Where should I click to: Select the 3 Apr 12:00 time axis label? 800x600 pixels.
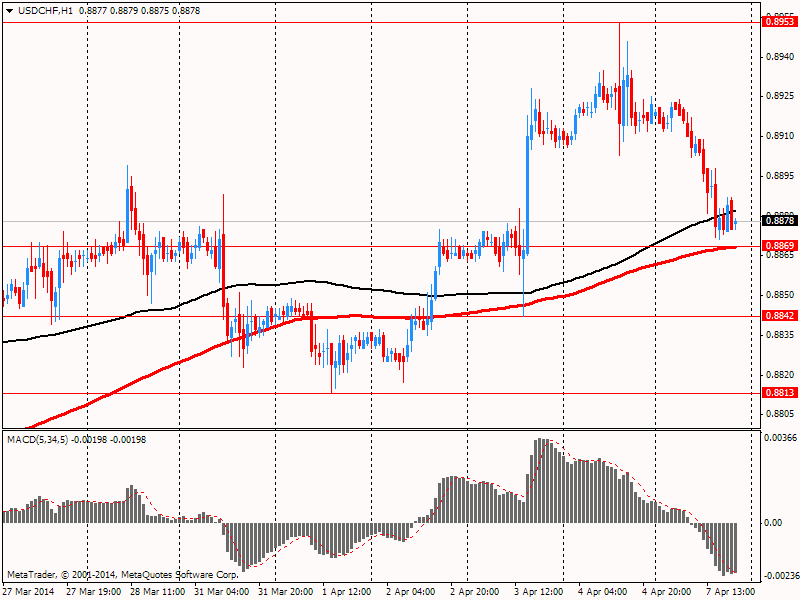click(539, 591)
